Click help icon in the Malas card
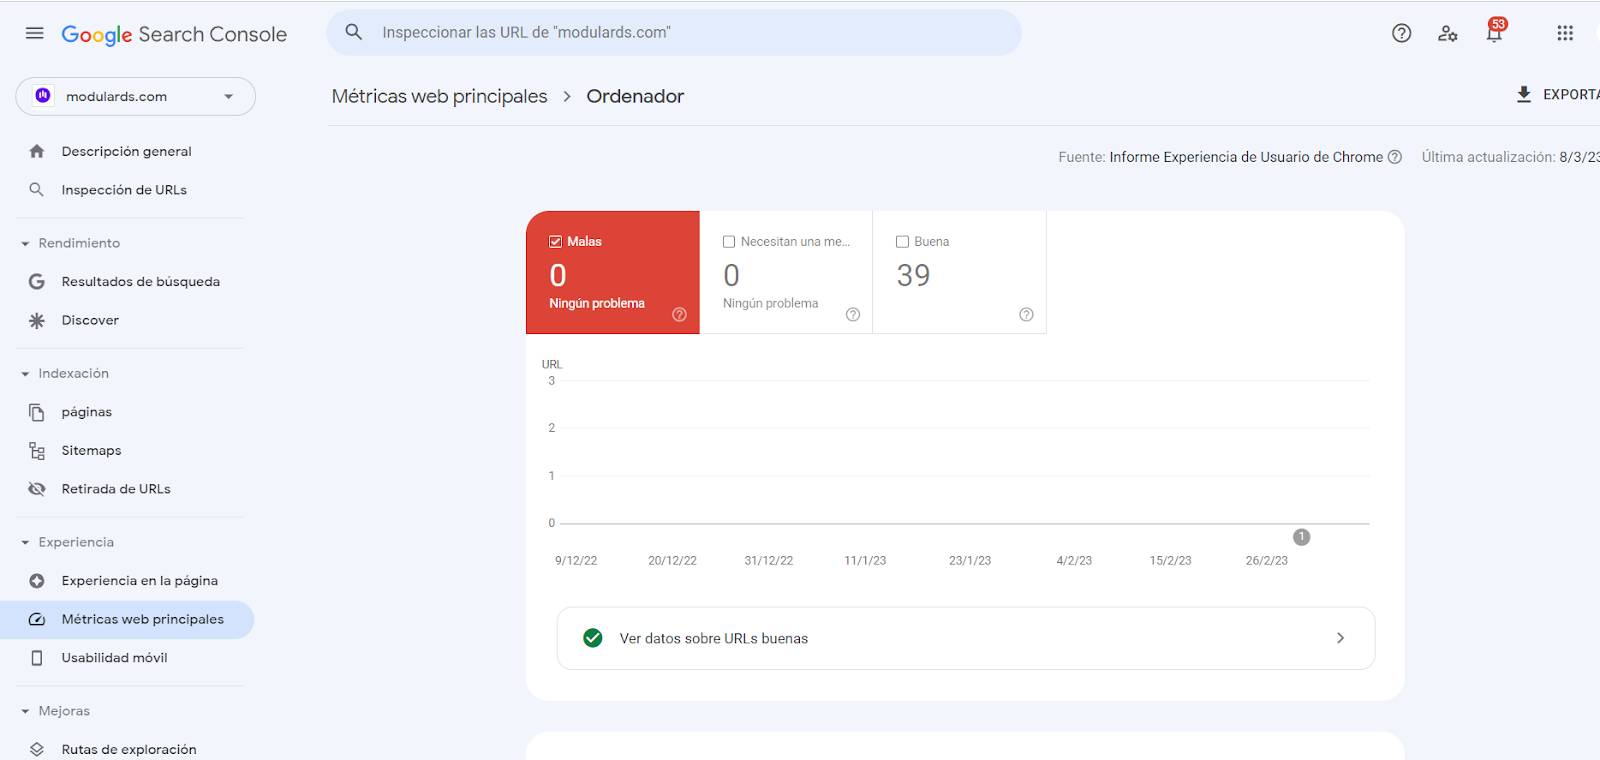1600x760 pixels. click(679, 314)
